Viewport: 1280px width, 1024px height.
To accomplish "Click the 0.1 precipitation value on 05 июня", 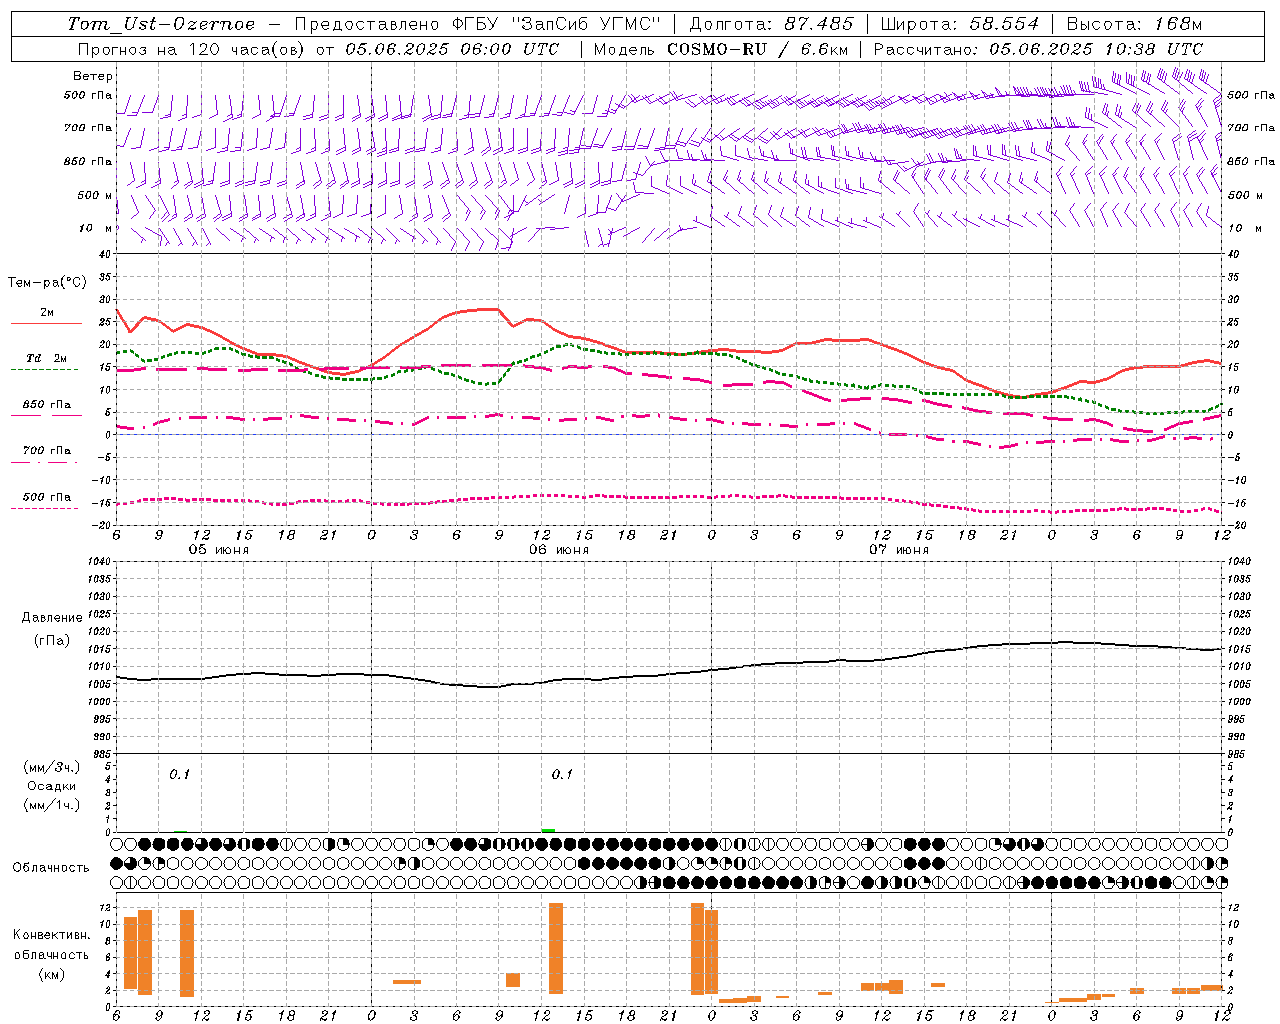I will (179, 774).
